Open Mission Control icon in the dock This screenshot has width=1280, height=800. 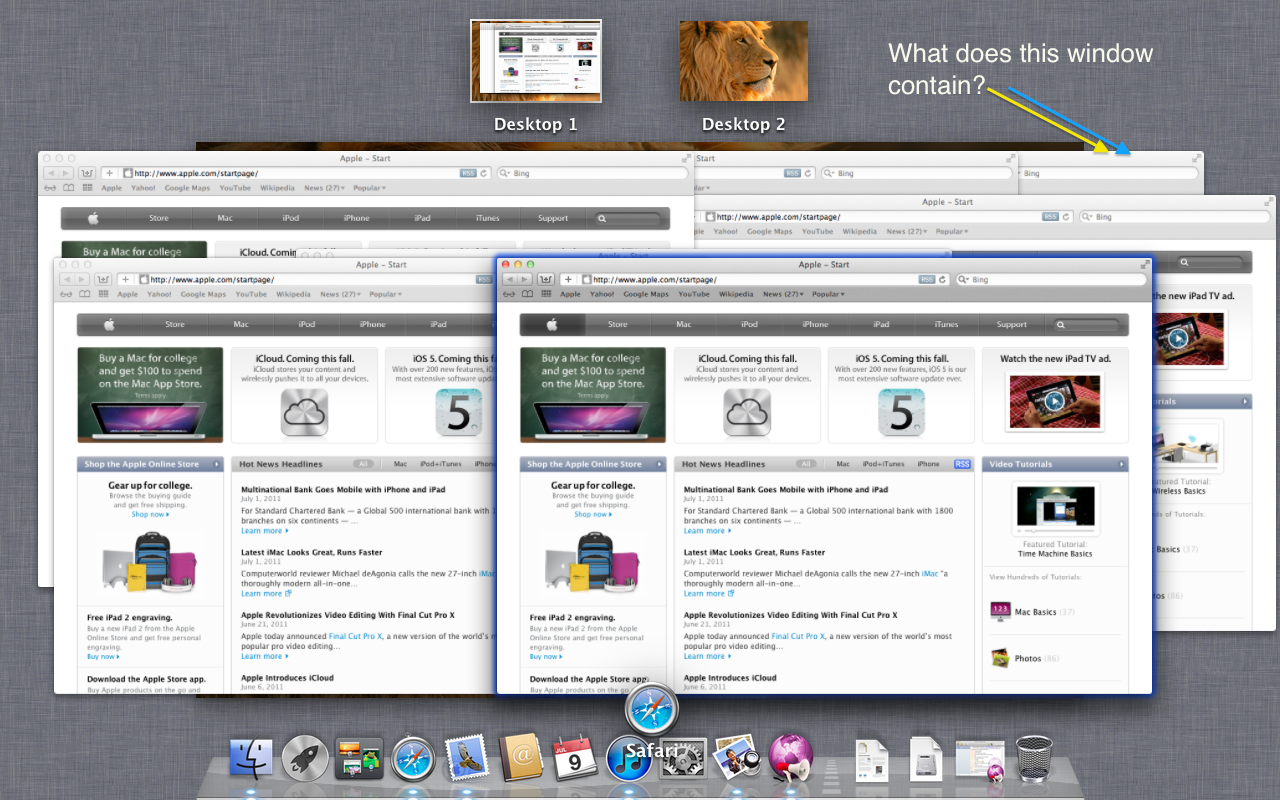[x=358, y=758]
